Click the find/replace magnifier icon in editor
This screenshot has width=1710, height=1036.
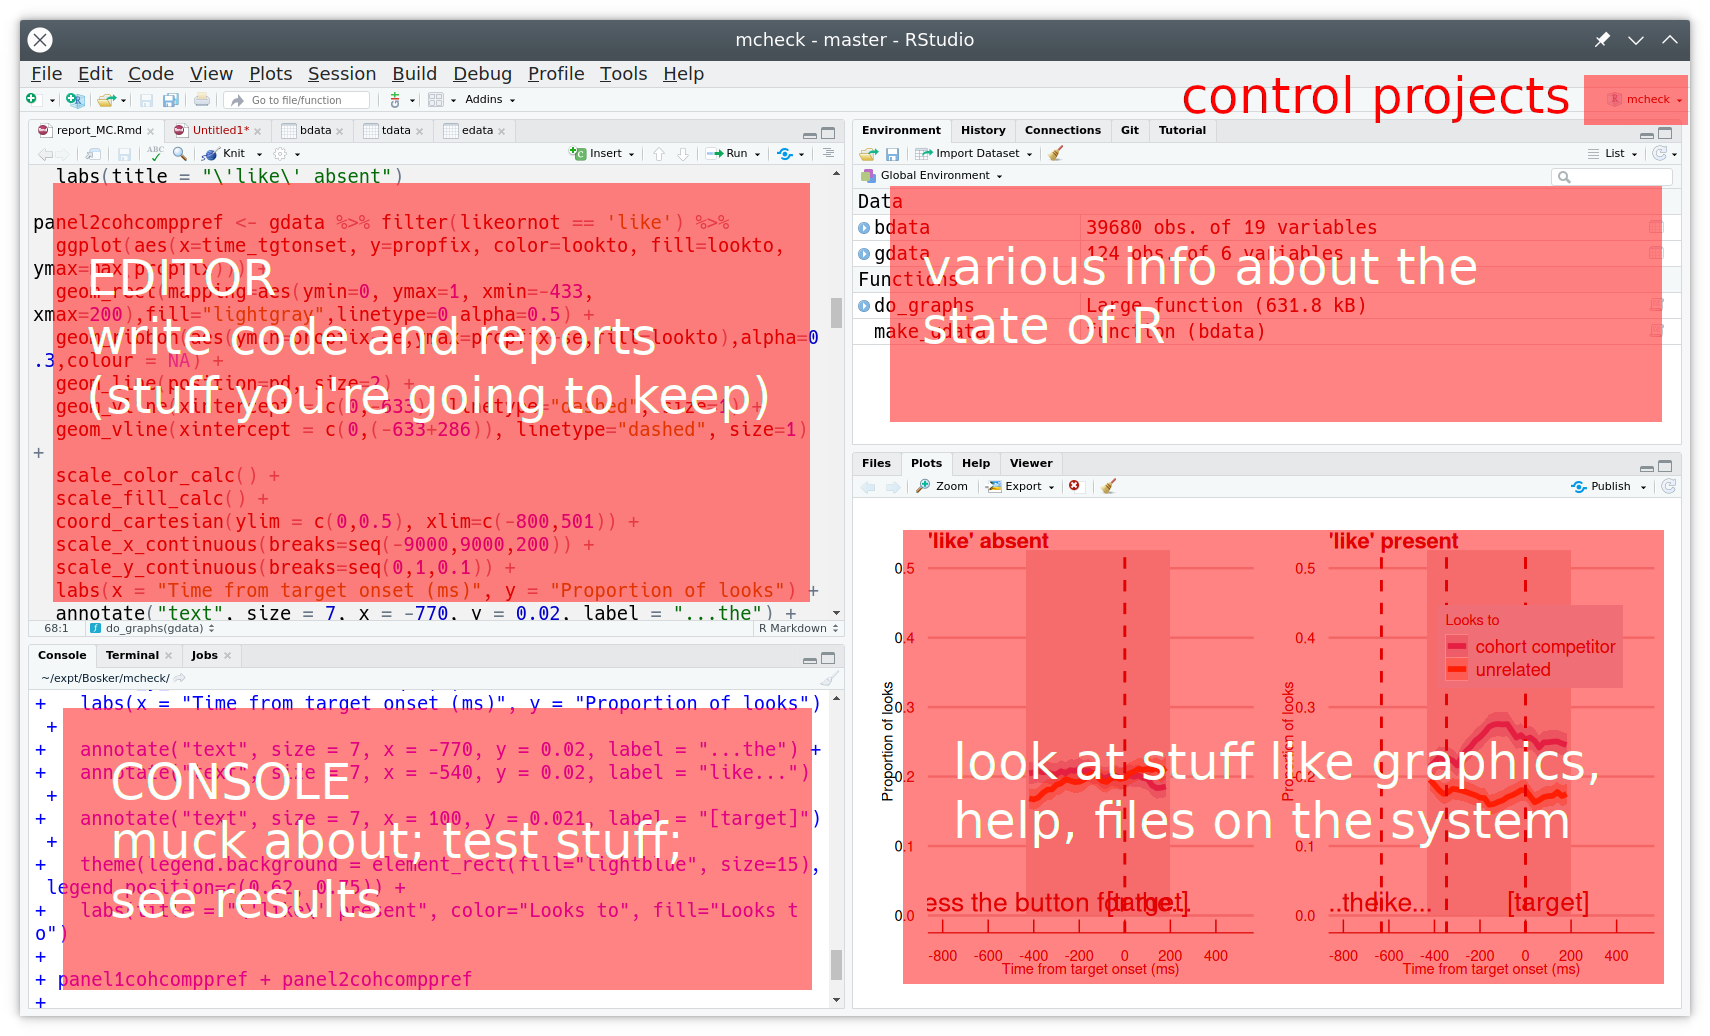click(180, 153)
